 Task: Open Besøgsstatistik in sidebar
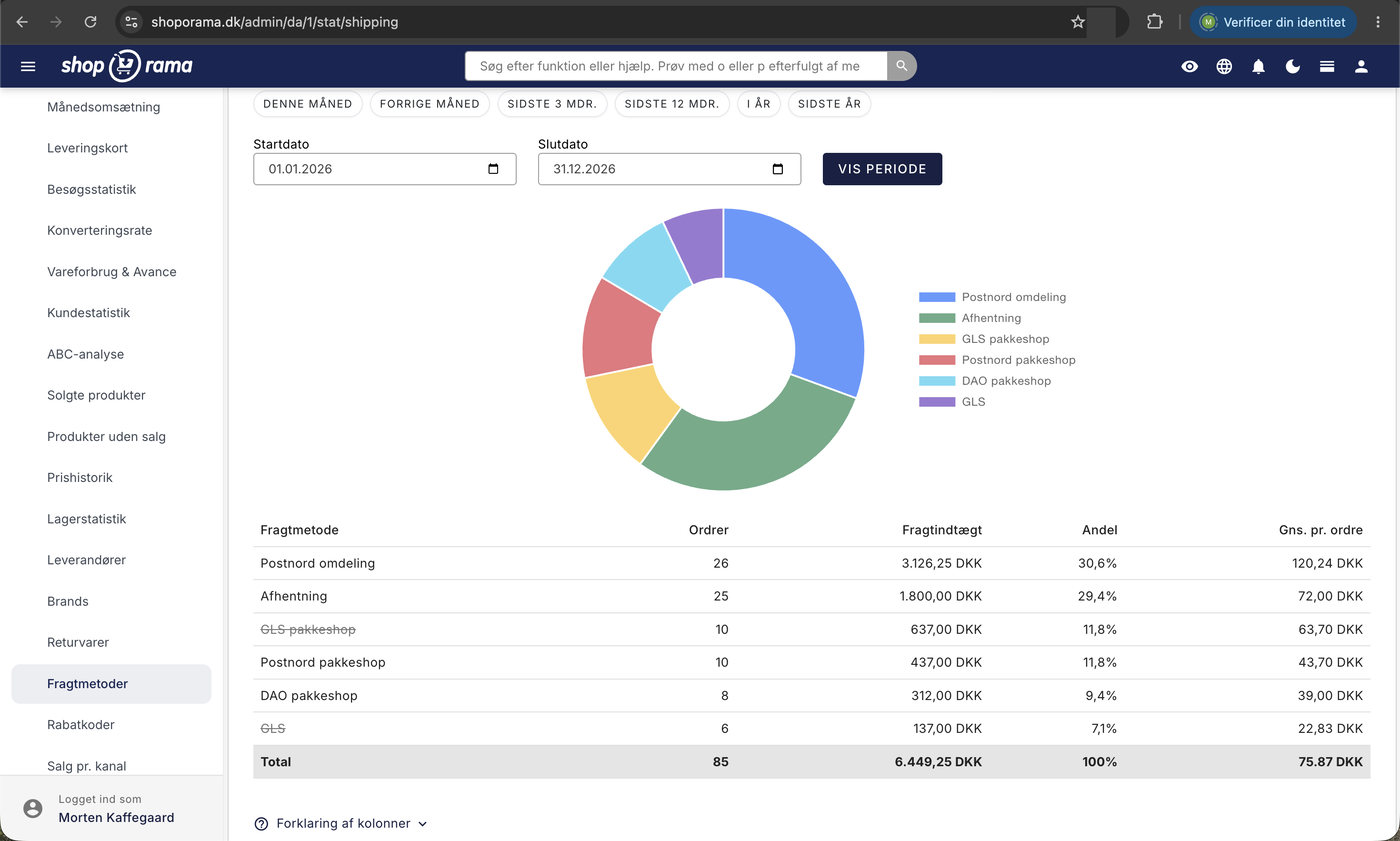coord(92,189)
